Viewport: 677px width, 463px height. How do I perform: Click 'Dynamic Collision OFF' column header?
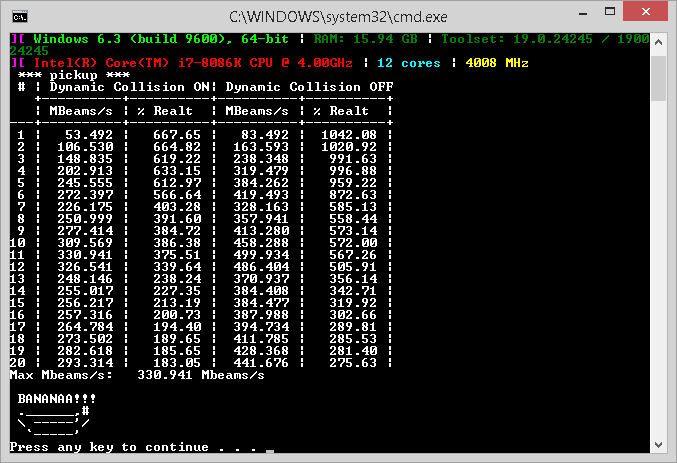point(309,87)
